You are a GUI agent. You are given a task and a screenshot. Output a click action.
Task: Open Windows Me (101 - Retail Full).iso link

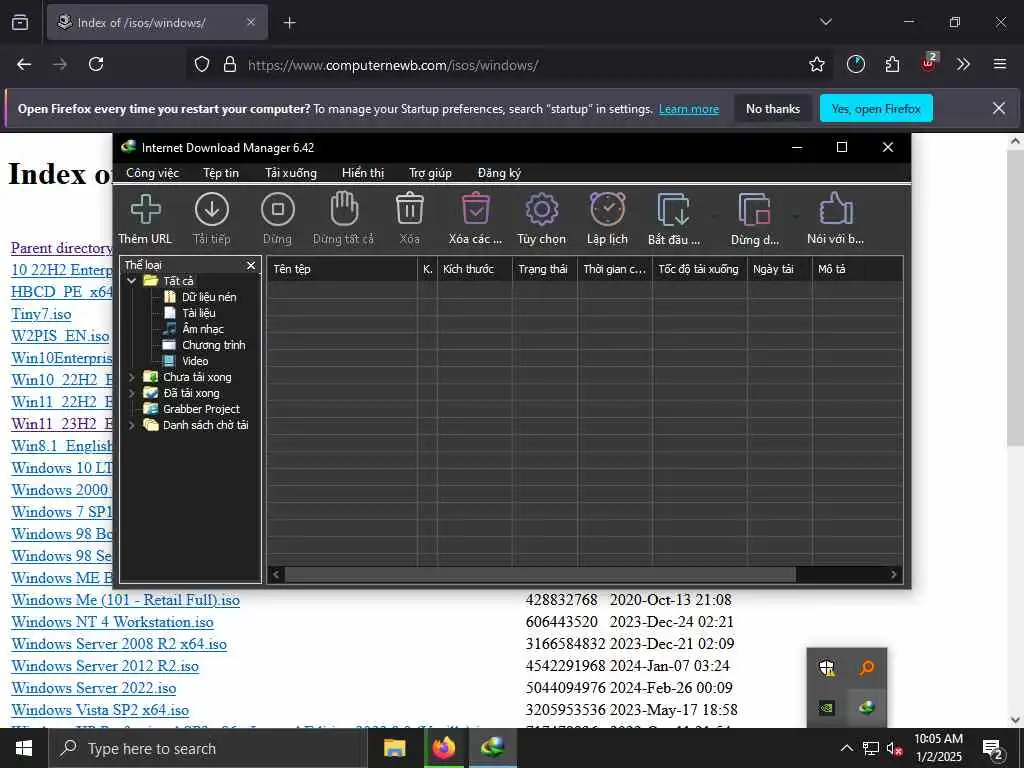point(125,600)
